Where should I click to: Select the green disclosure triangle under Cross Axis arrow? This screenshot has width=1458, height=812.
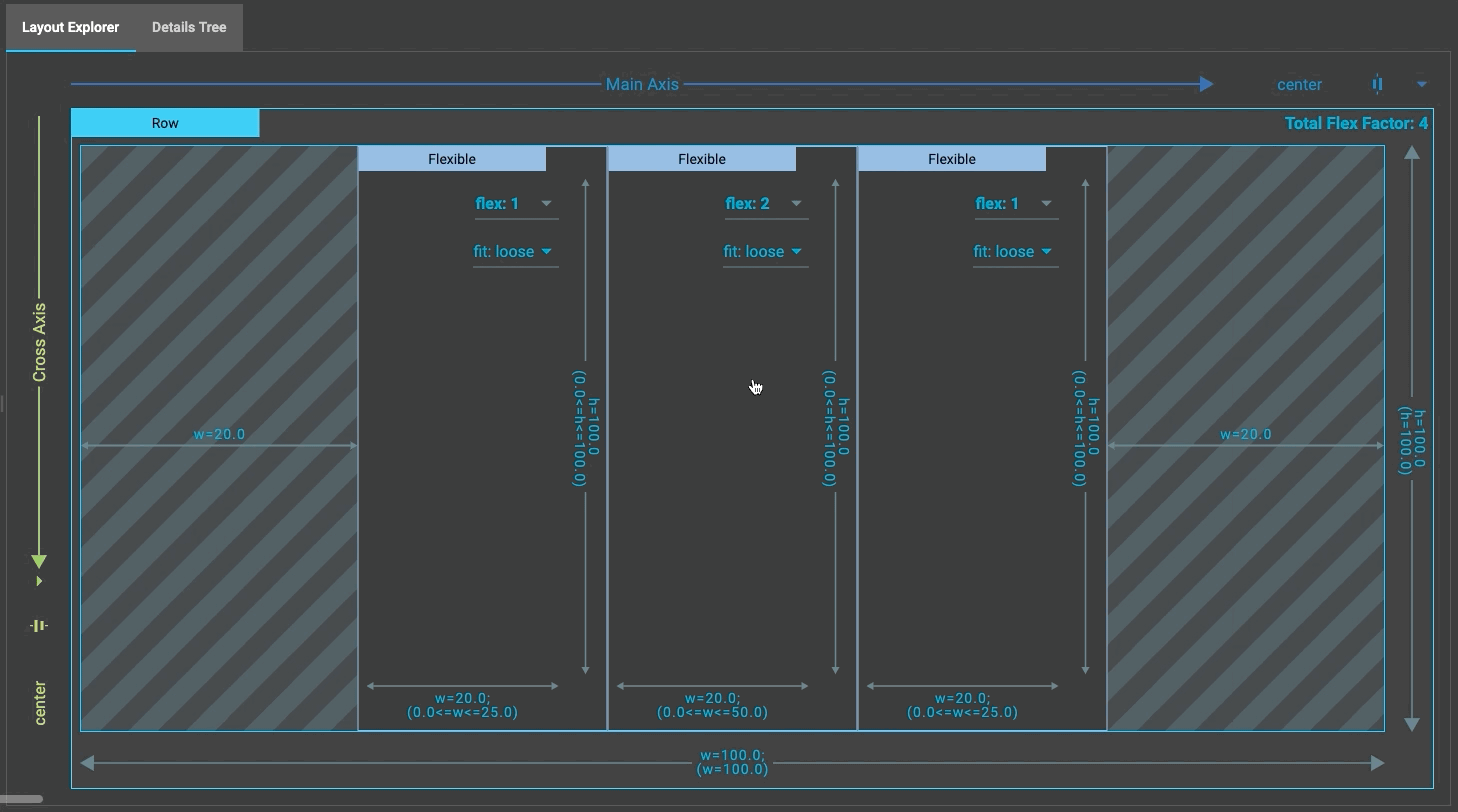point(38,580)
